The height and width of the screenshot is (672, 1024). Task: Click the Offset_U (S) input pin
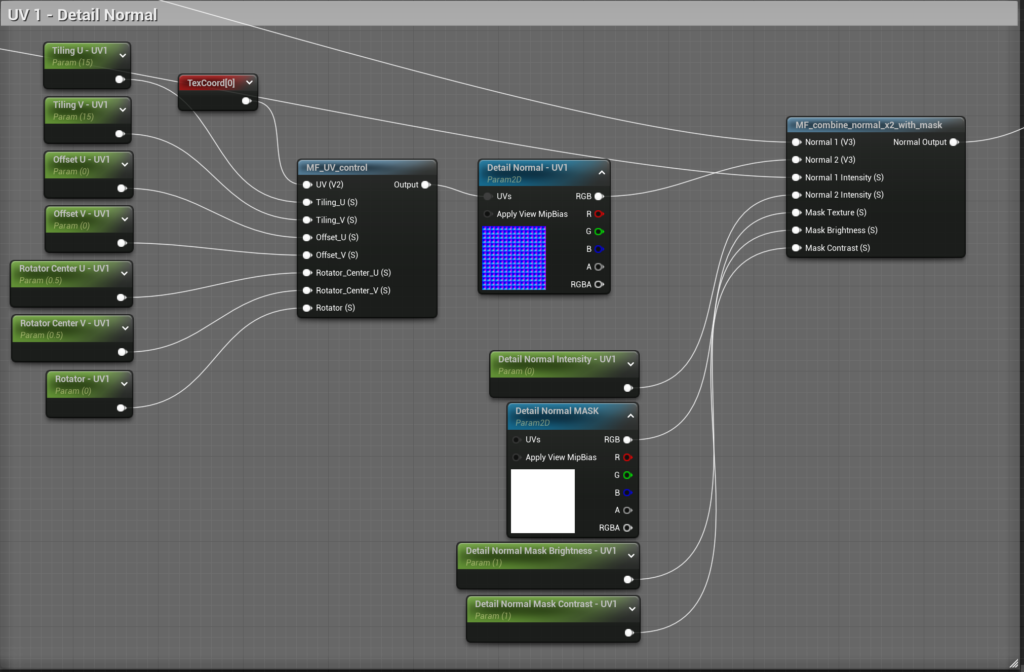307,238
